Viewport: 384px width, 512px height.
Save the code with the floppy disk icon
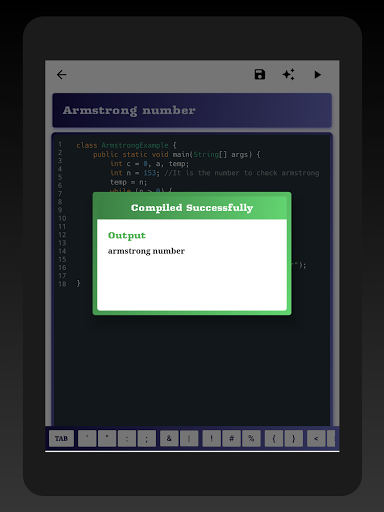point(260,74)
